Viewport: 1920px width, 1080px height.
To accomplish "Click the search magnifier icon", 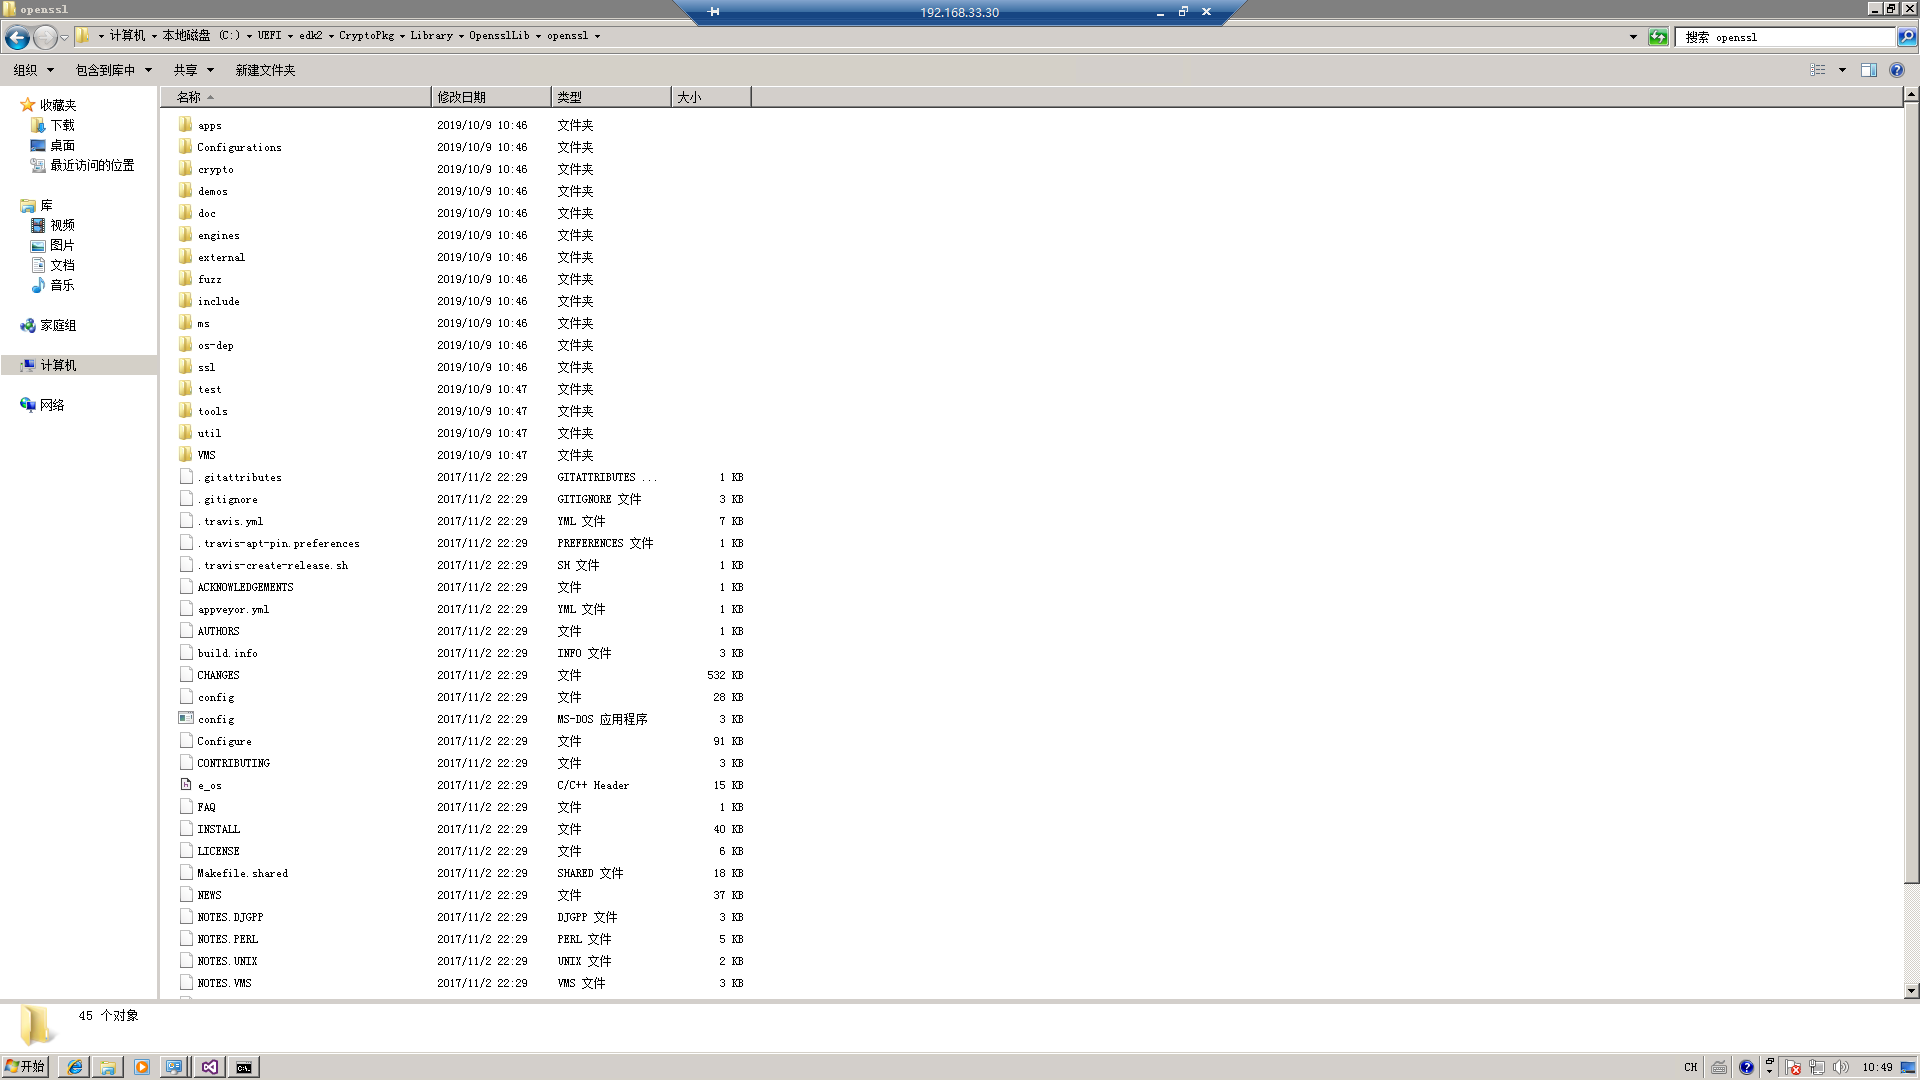I will (1907, 37).
